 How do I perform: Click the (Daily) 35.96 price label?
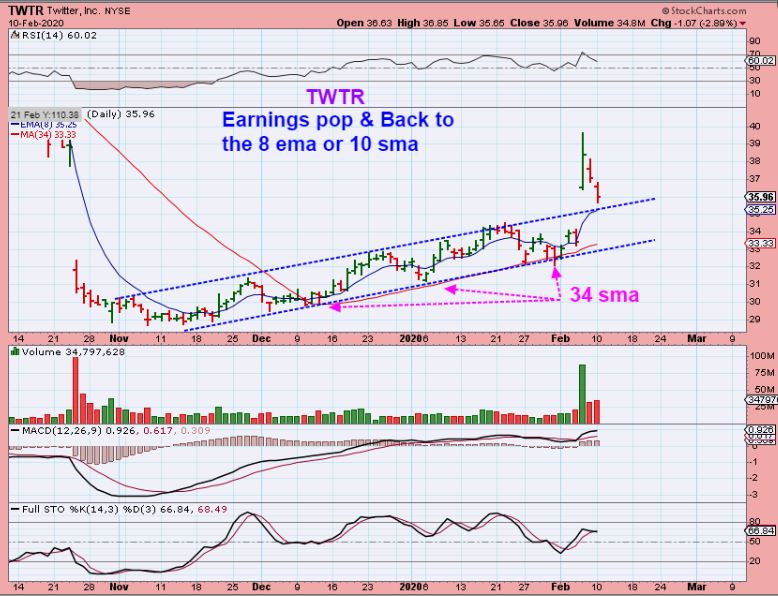(121, 114)
